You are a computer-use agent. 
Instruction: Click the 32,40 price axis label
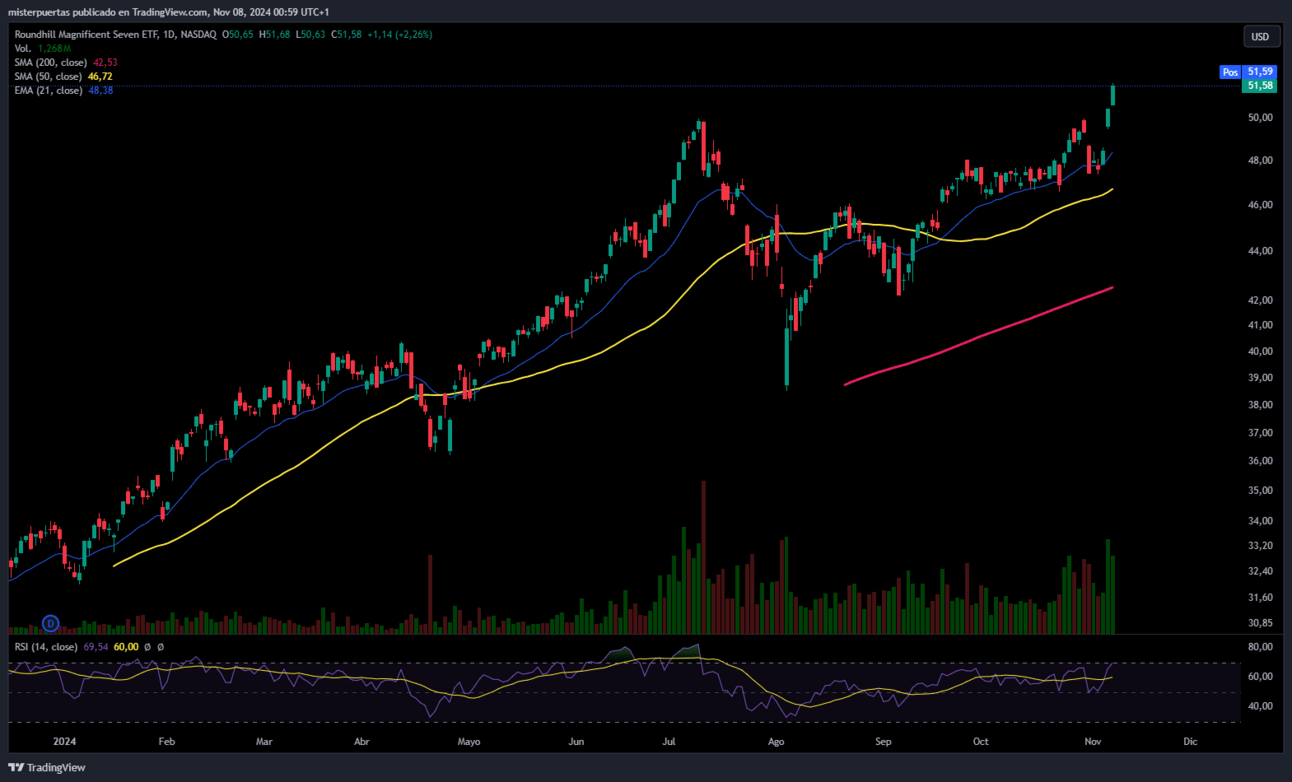tap(1260, 571)
